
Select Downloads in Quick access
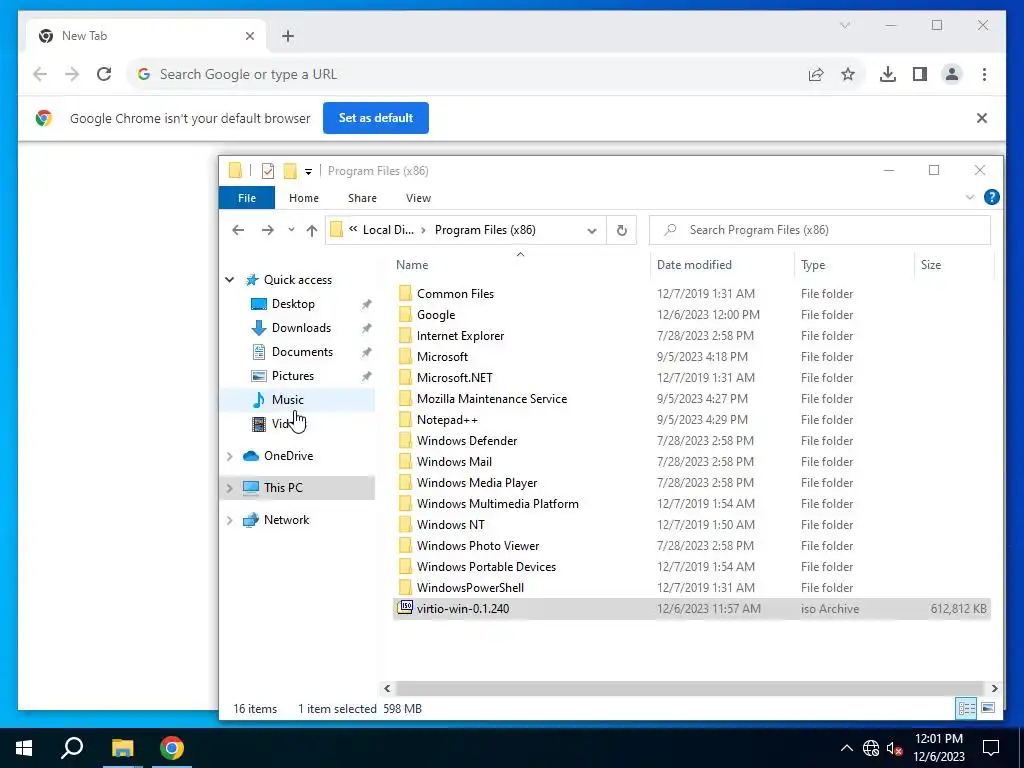tap(301, 328)
